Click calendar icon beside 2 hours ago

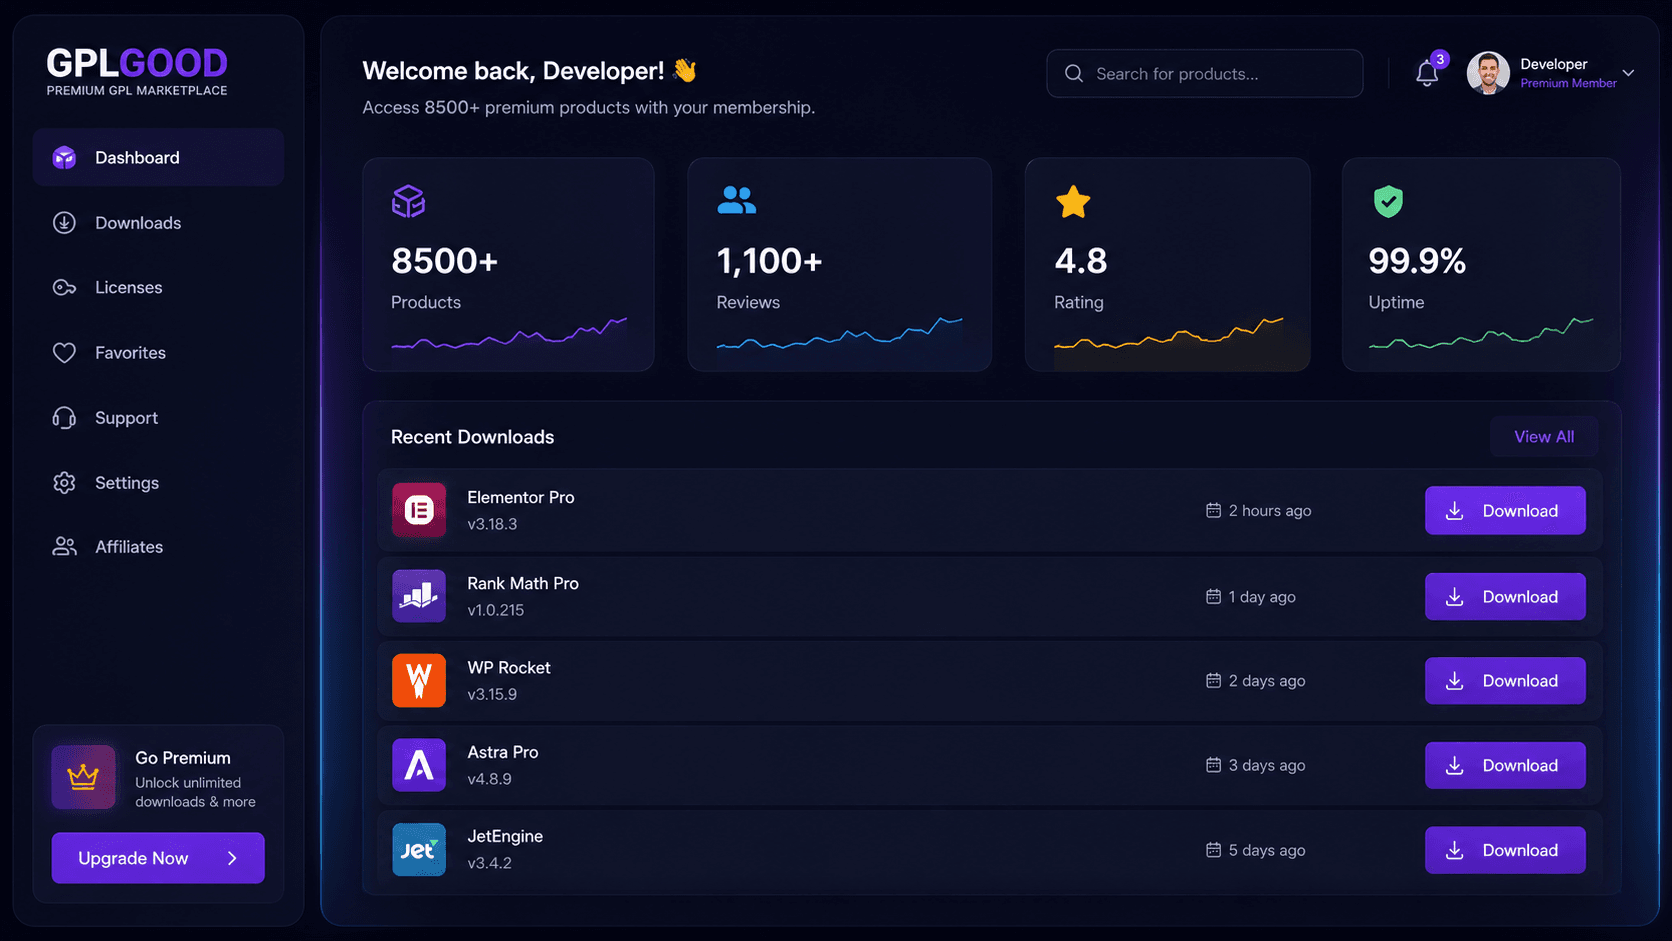pyautogui.click(x=1213, y=510)
